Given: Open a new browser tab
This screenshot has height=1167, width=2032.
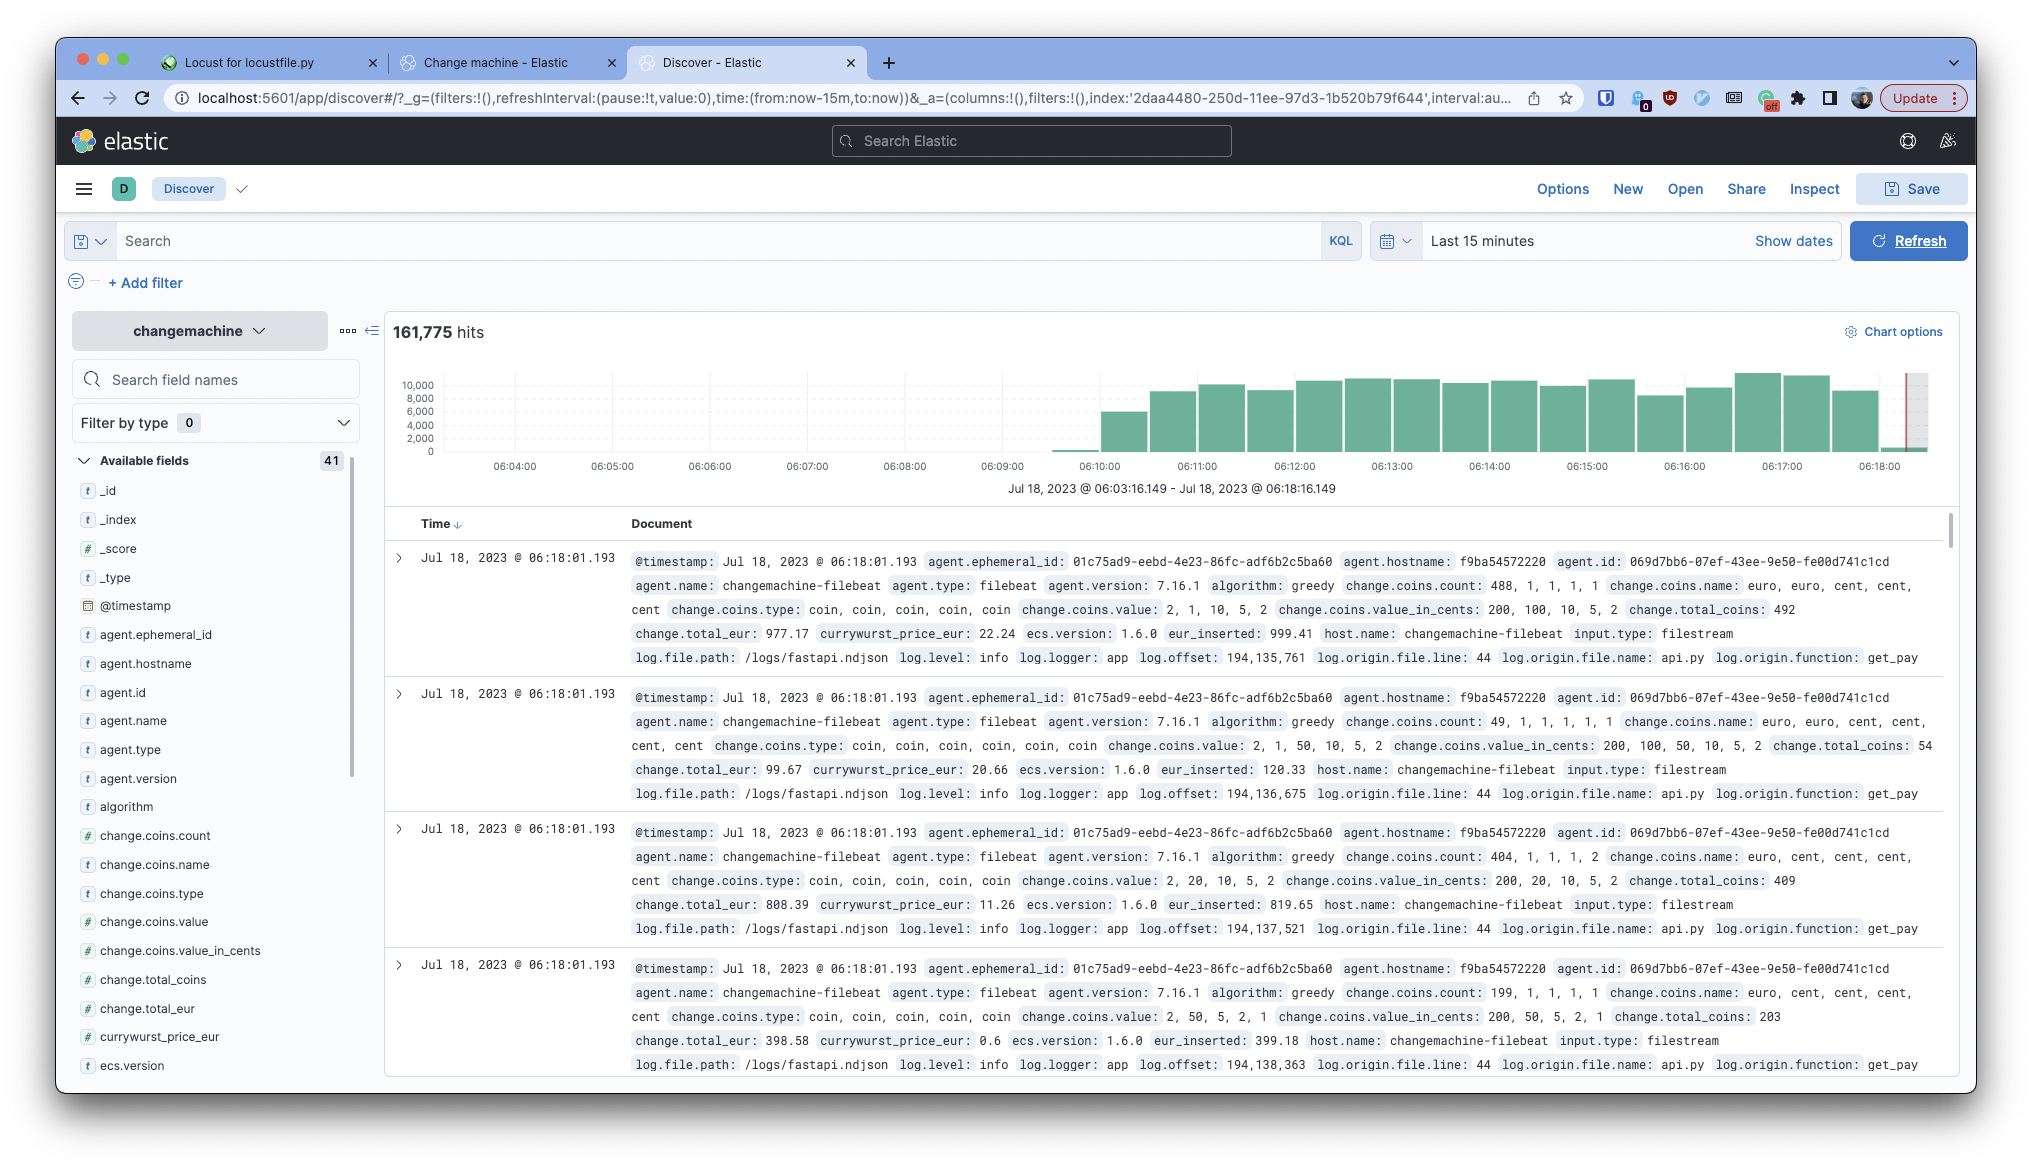Looking at the screenshot, I should click(889, 63).
